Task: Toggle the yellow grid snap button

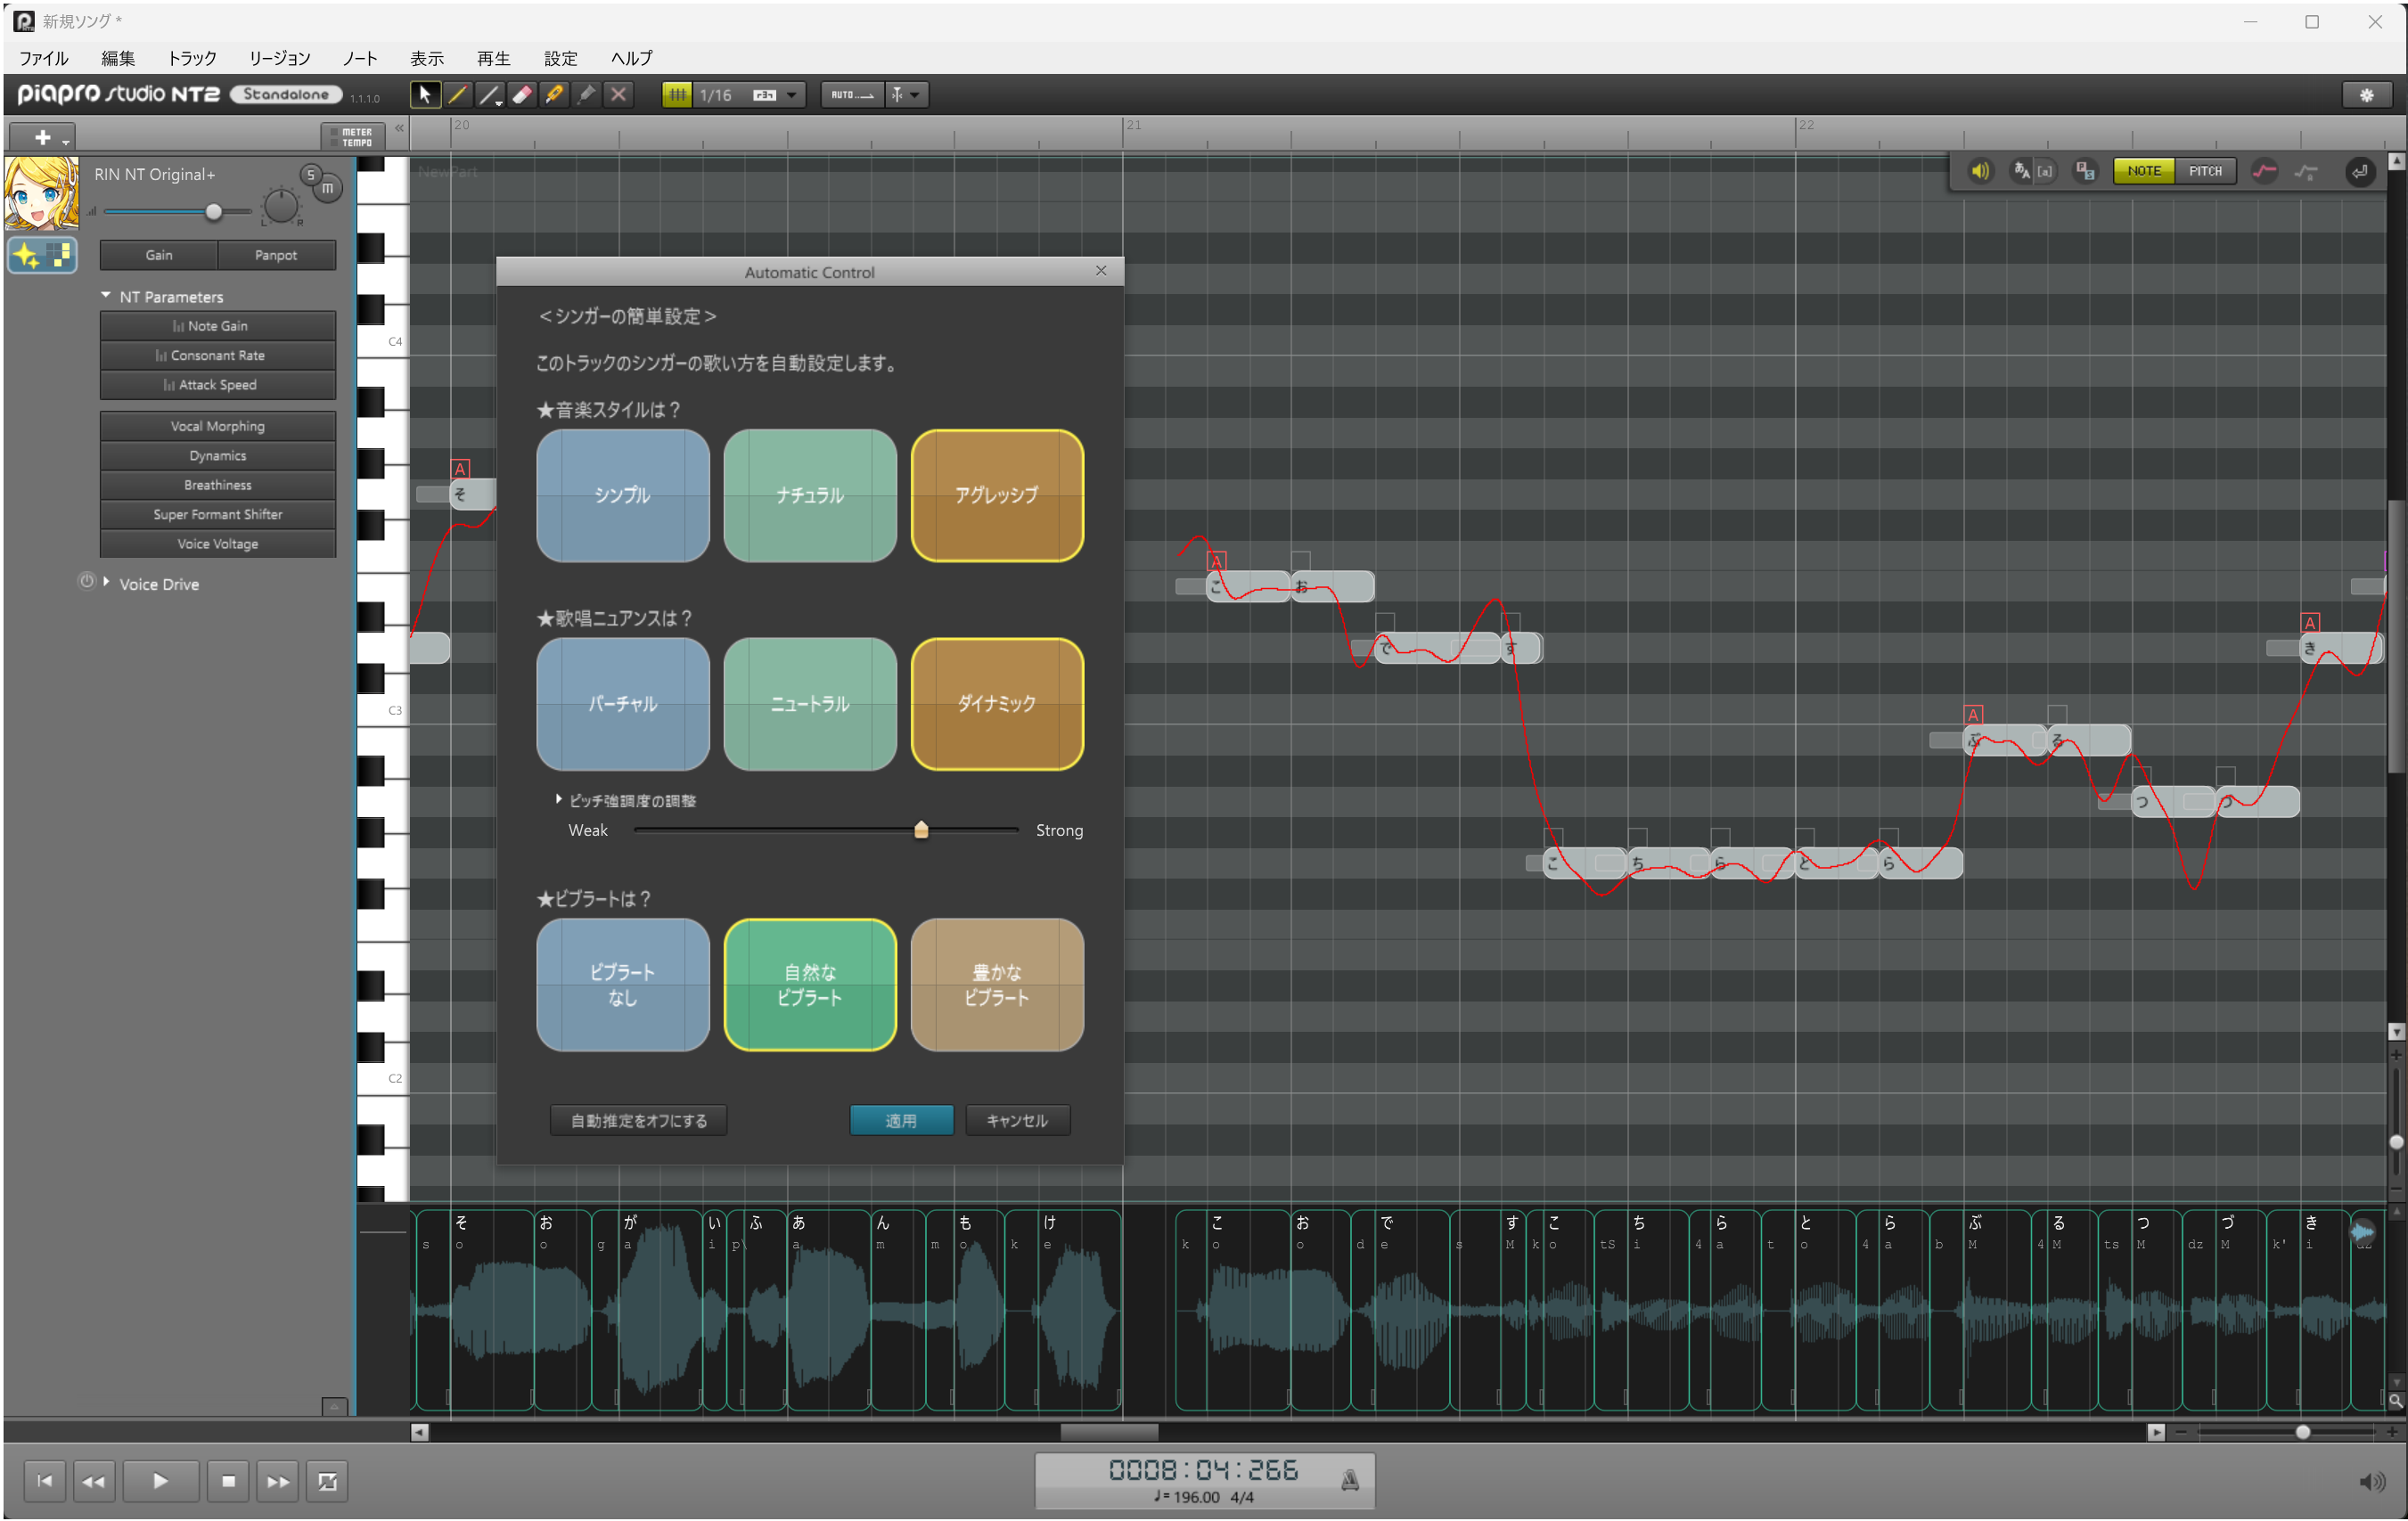Action: pyautogui.click(x=677, y=95)
